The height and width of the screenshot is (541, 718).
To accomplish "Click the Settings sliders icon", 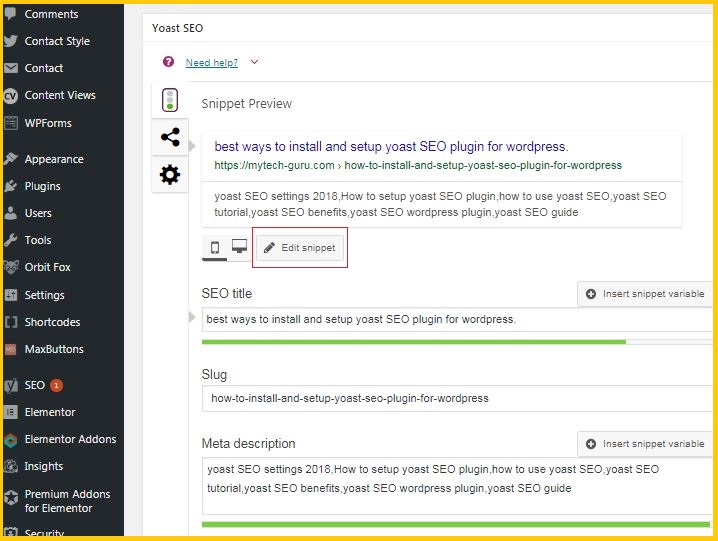I will (x=11, y=295).
